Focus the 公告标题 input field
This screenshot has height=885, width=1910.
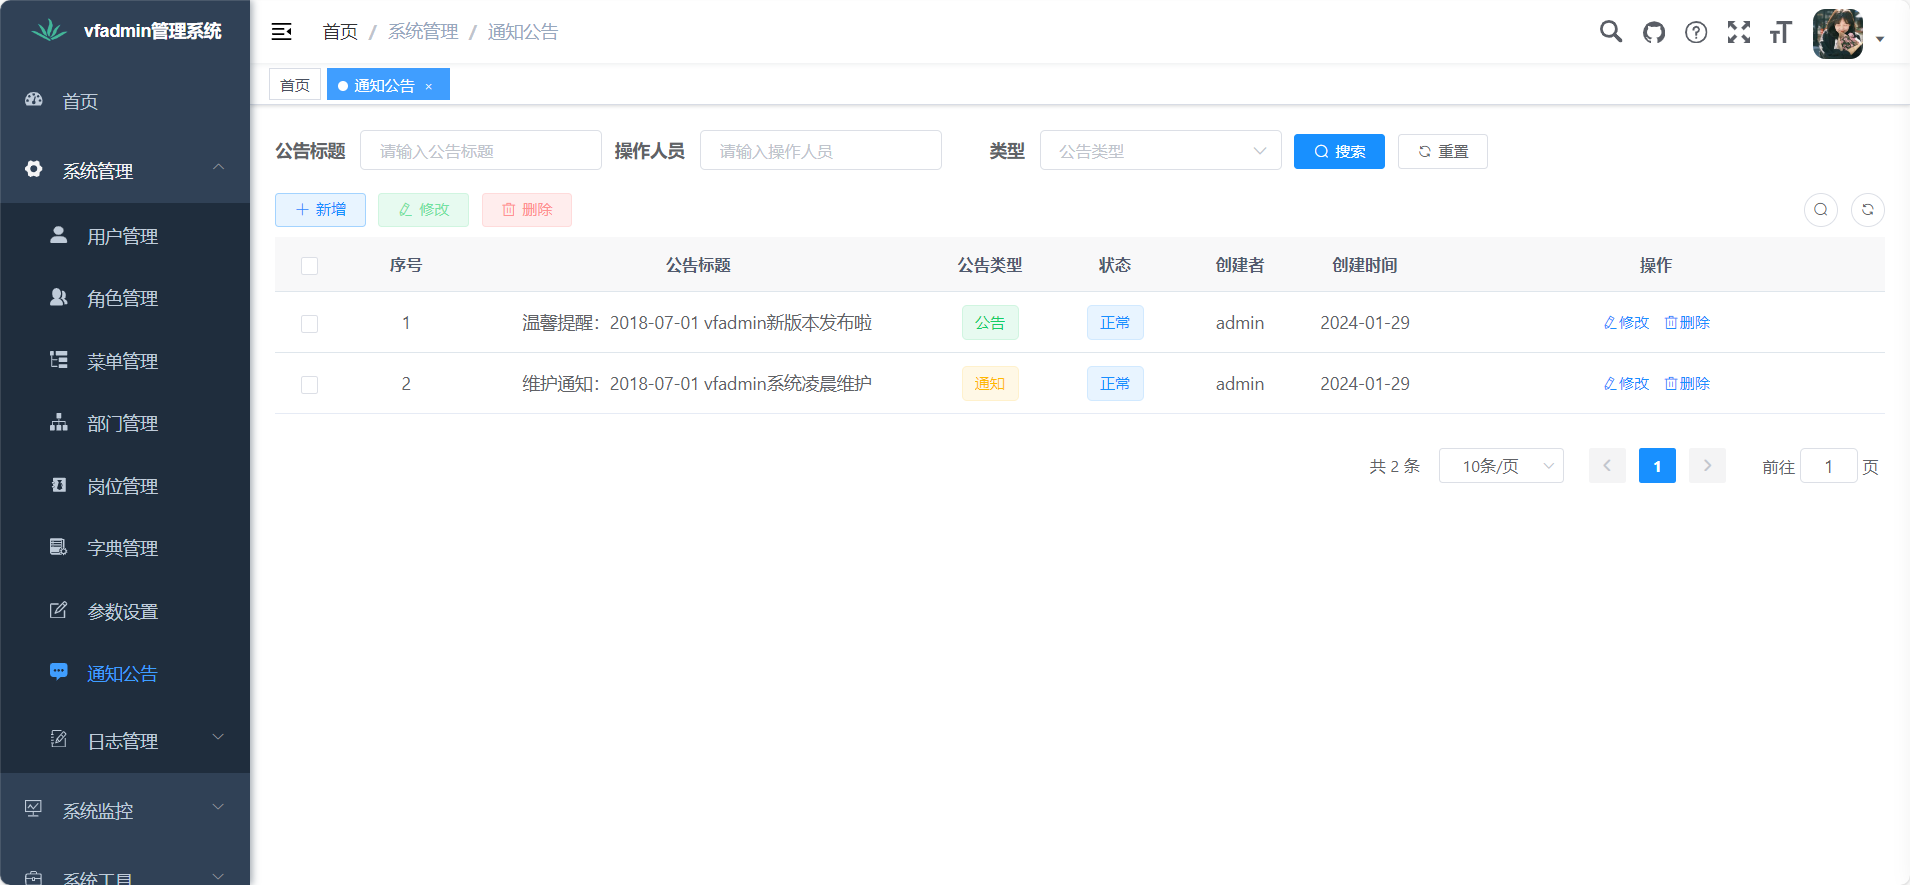pyautogui.click(x=480, y=151)
